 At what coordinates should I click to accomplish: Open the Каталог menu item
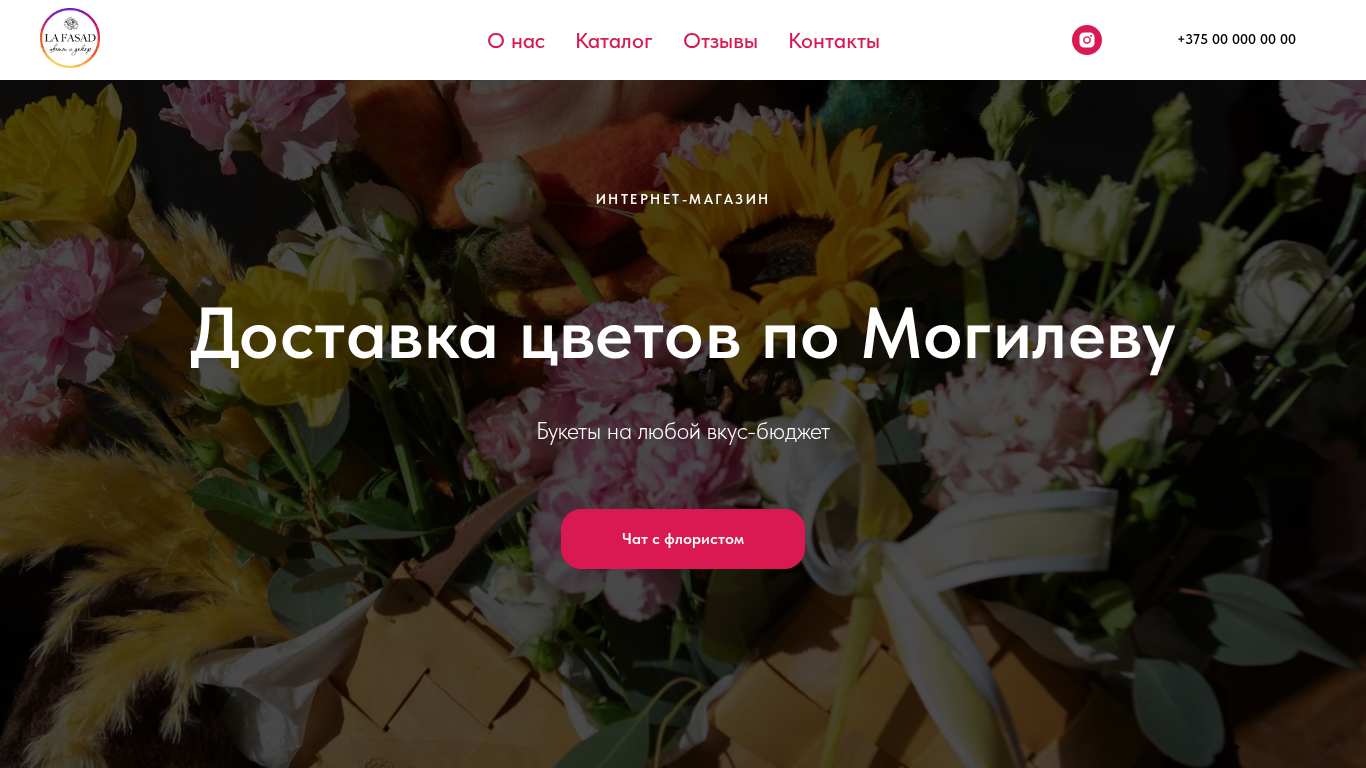click(614, 41)
